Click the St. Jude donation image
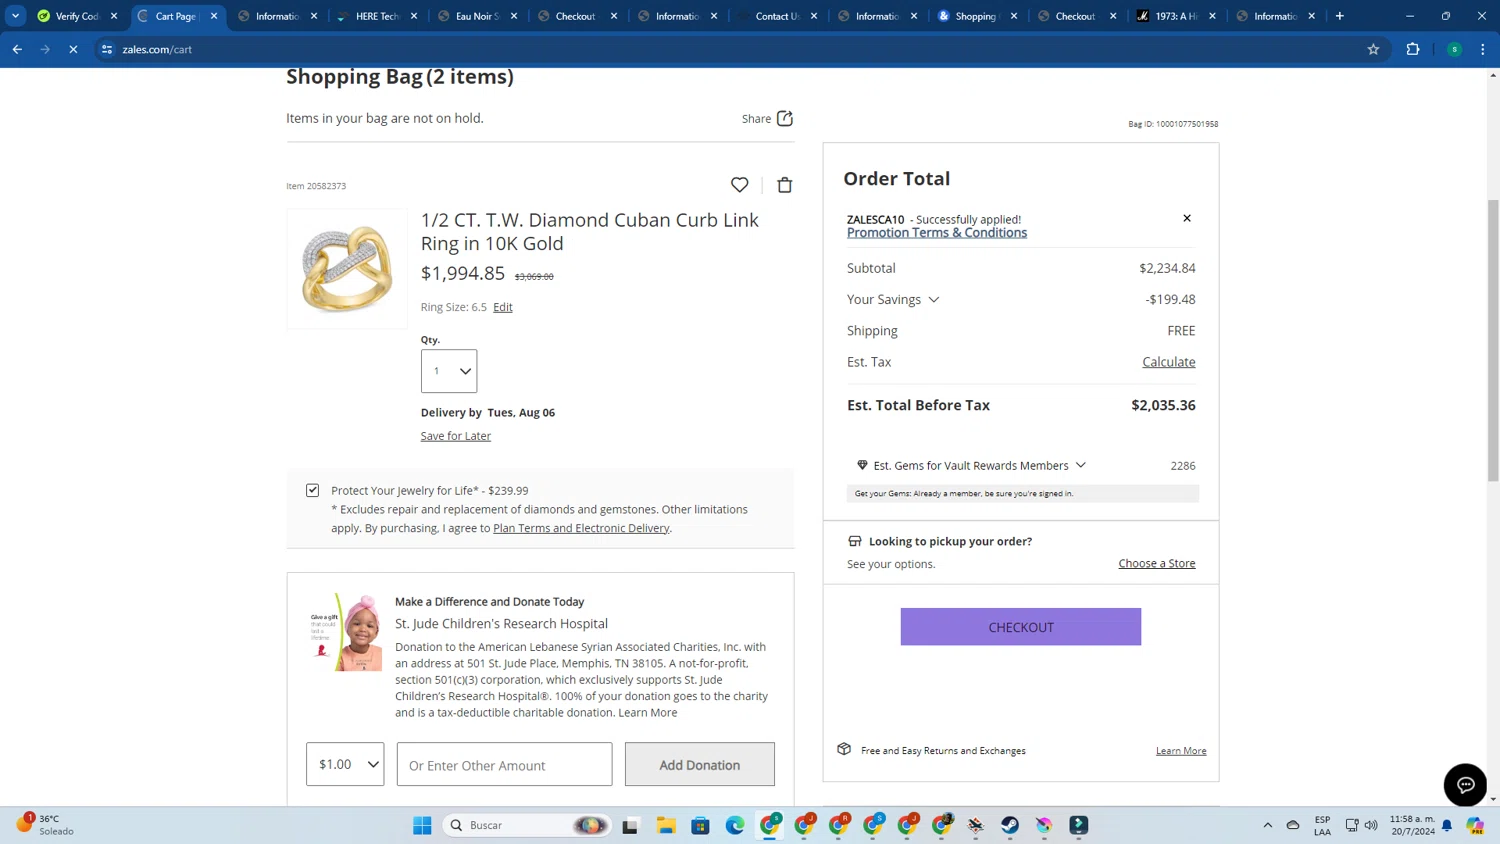This screenshot has width=1500, height=844. click(346, 632)
